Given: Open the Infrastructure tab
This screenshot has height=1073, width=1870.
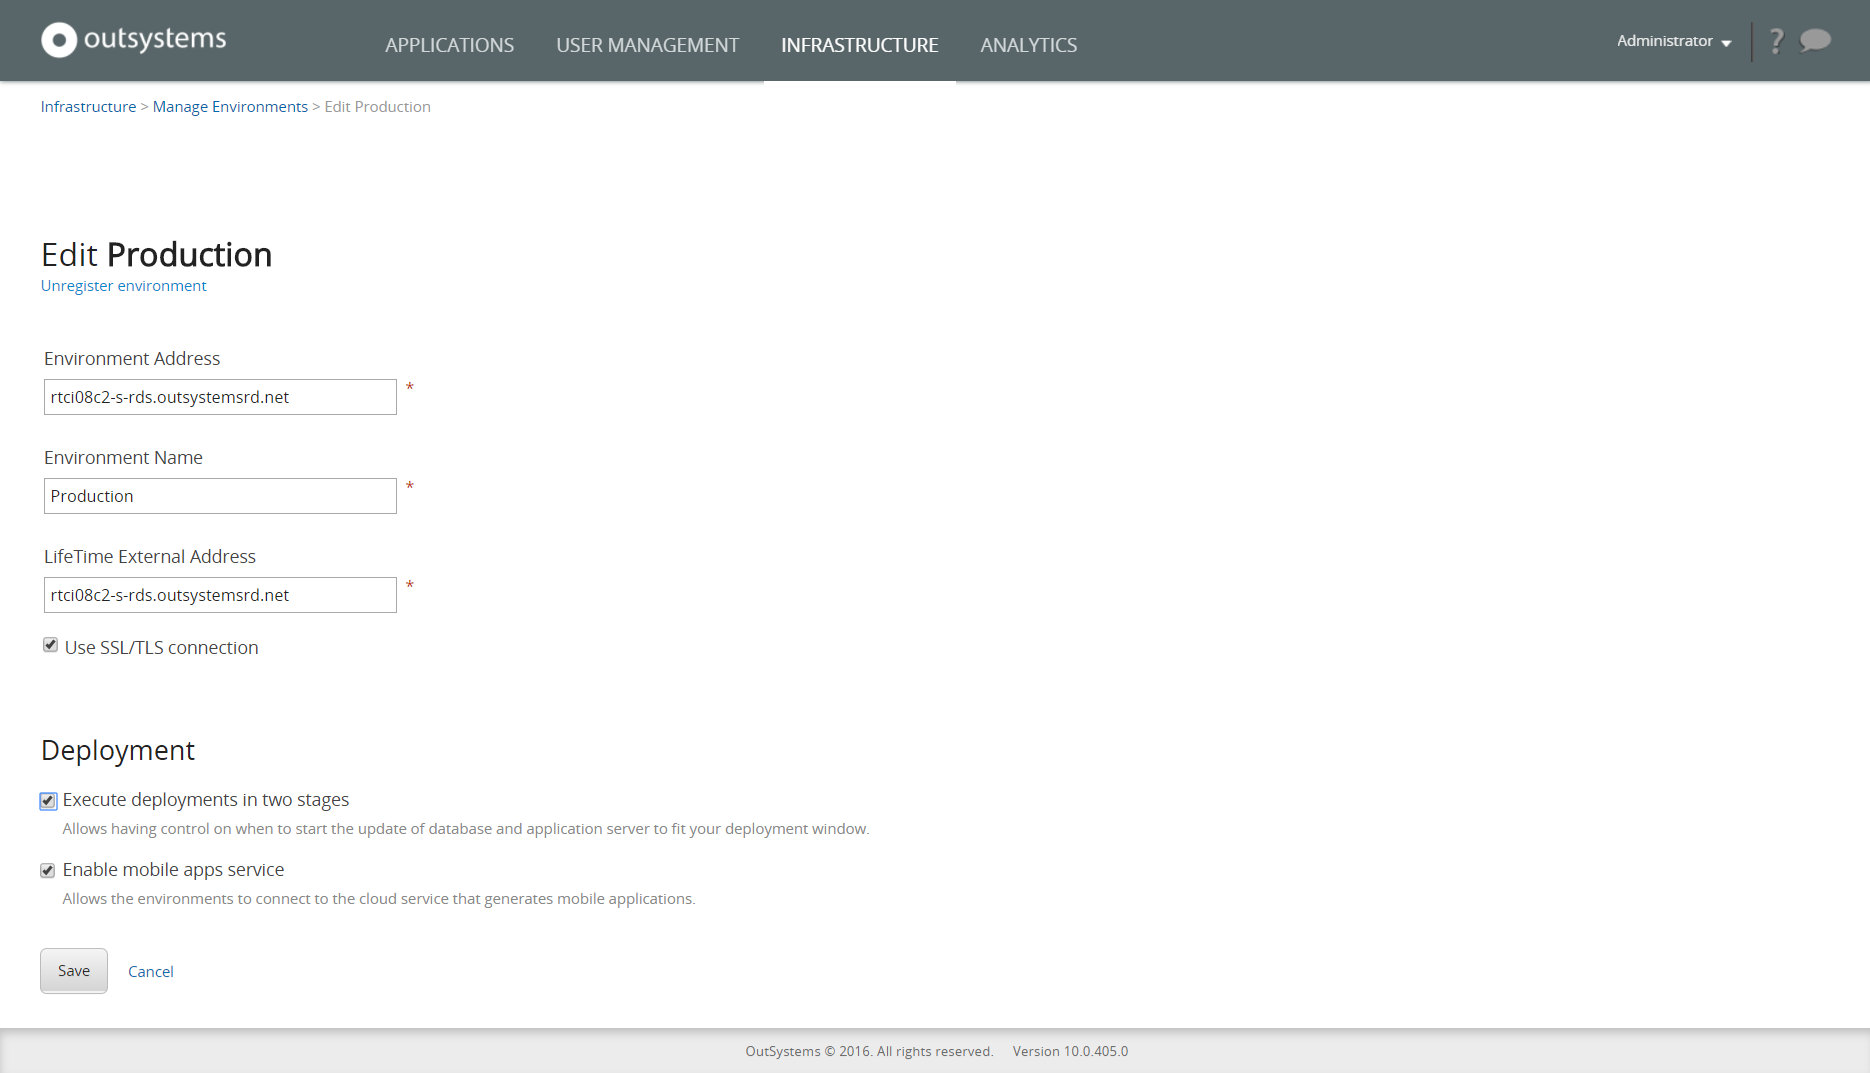Looking at the screenshot, I should 860,45.
